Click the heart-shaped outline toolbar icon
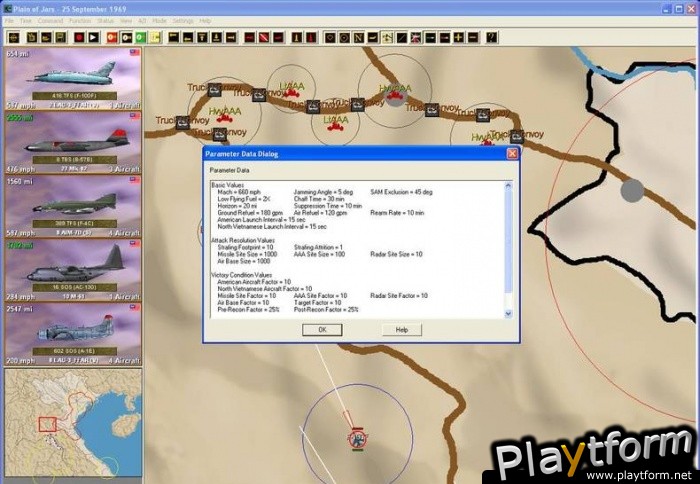Screen dimensions: 700x484 [x=330, y=38]
